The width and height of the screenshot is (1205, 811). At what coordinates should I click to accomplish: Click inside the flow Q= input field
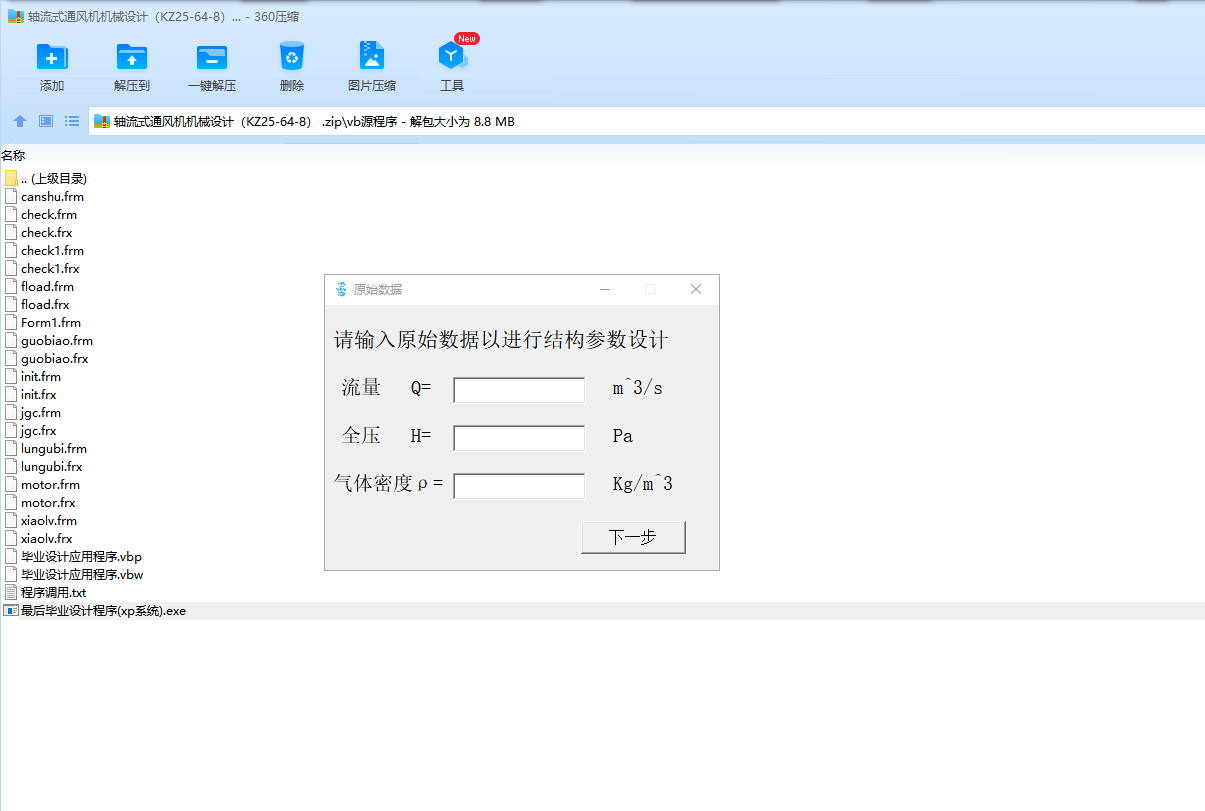(519, 390)
